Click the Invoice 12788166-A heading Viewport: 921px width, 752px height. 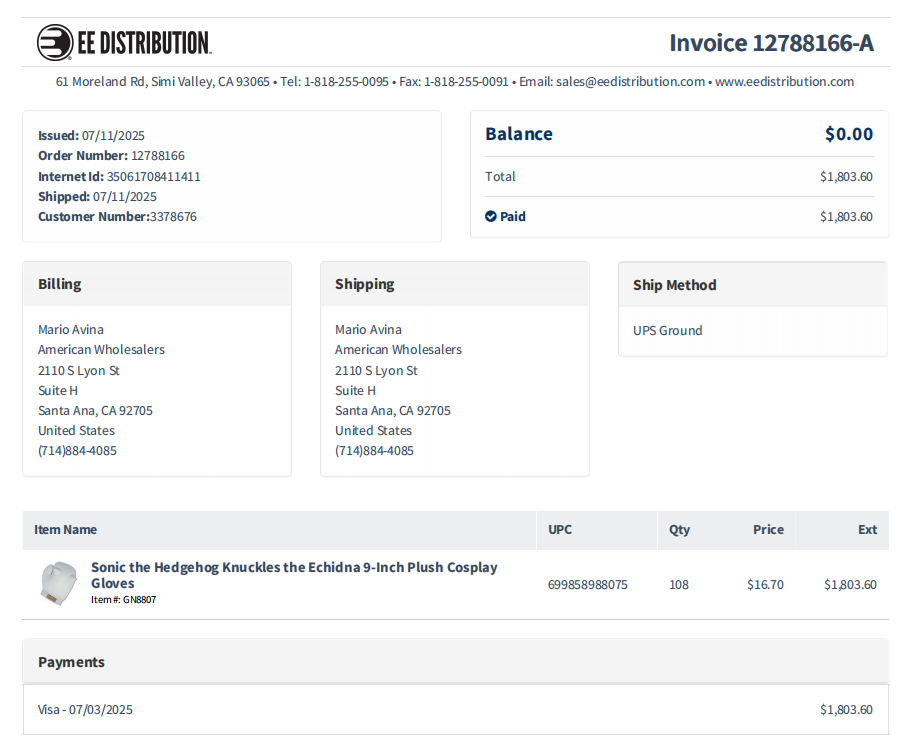click(771, 43)
